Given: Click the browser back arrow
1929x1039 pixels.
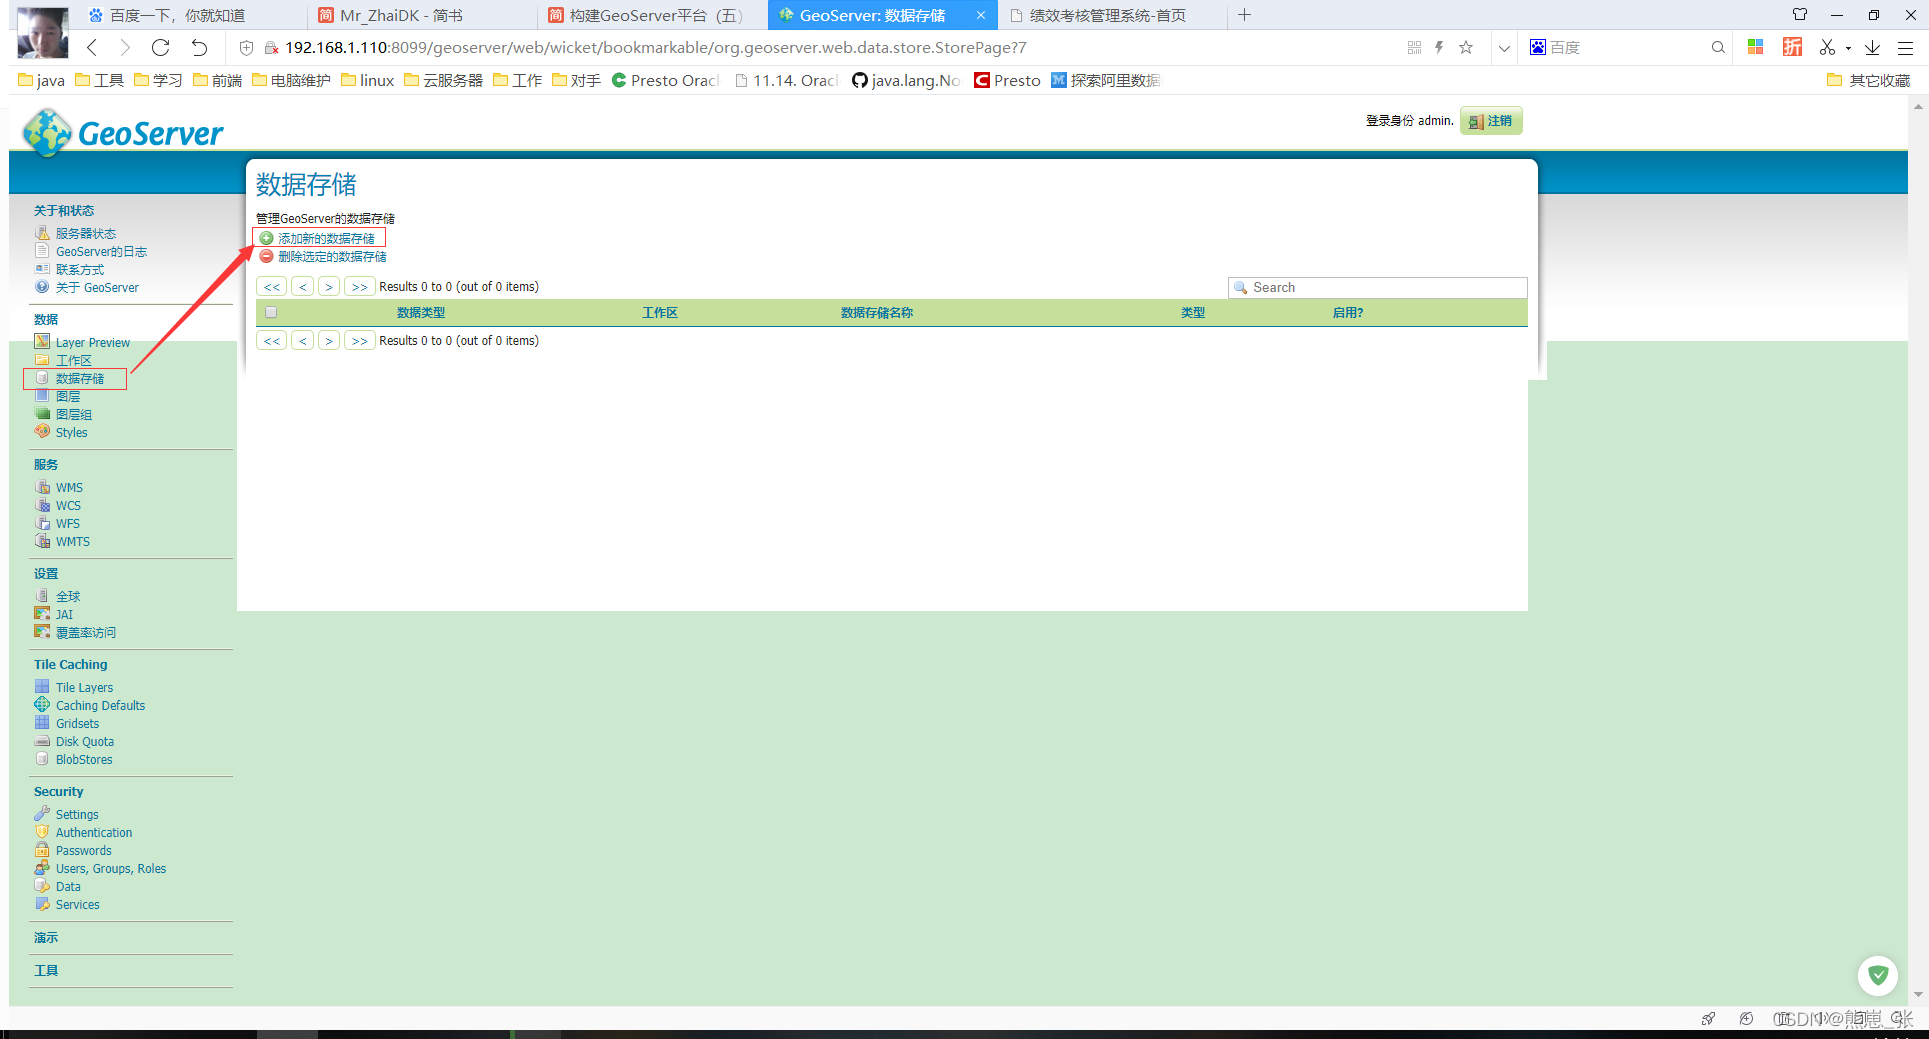Looking at the screenshot, I should point(92,47).
